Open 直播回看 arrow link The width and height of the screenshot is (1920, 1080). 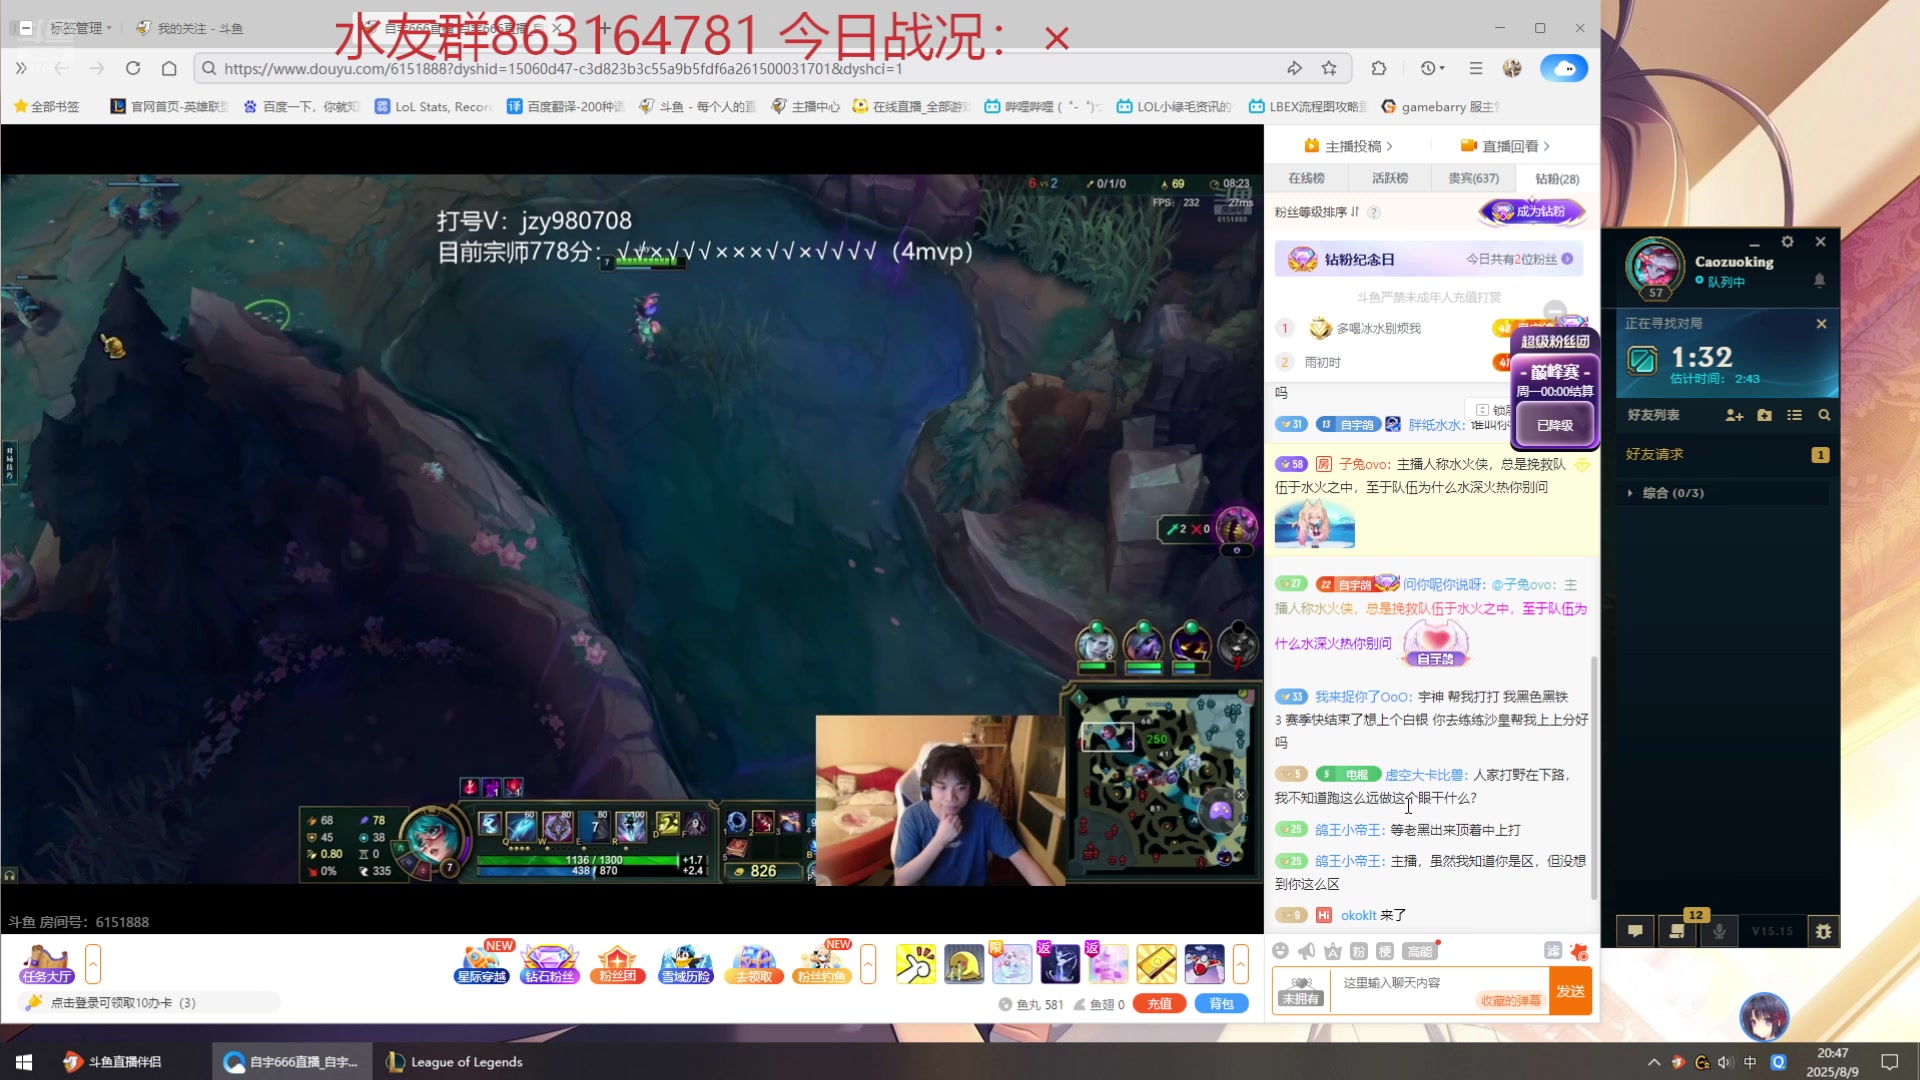click(x=1505, y=146)
